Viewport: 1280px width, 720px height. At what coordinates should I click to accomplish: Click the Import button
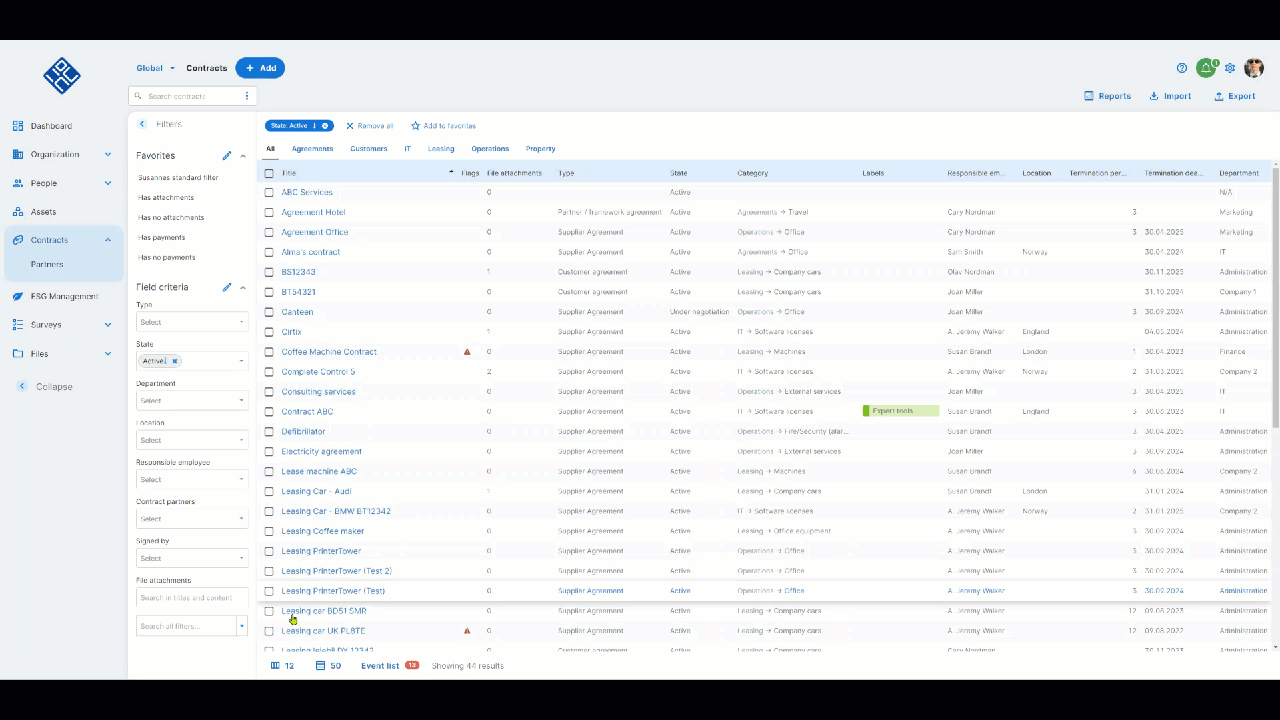1171,96
